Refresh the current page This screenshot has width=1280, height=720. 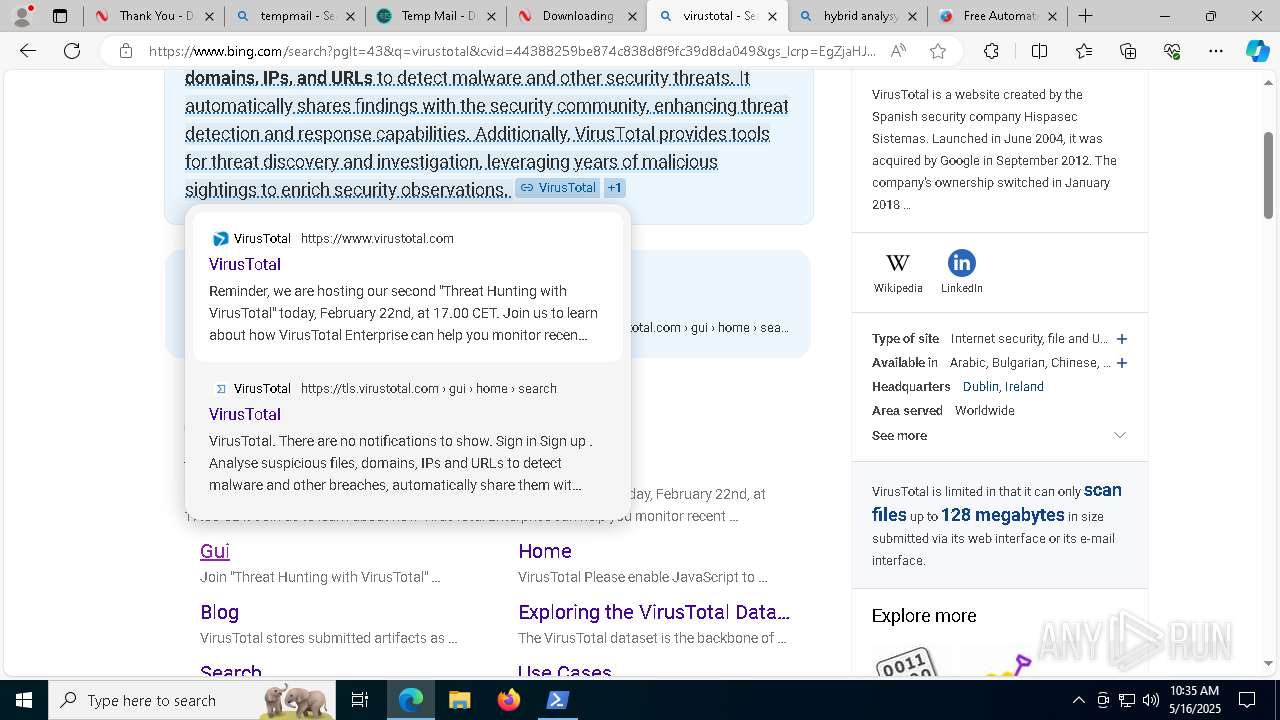[72, 51]
